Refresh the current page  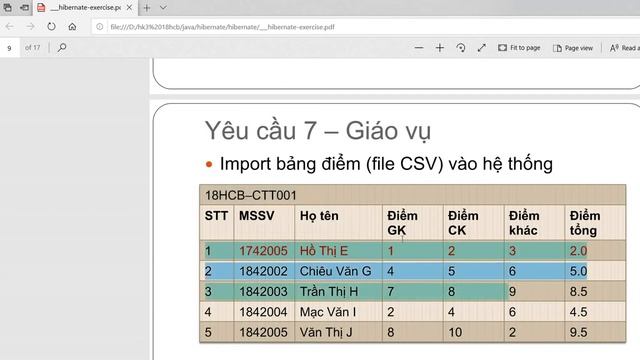tap(51, 27)
